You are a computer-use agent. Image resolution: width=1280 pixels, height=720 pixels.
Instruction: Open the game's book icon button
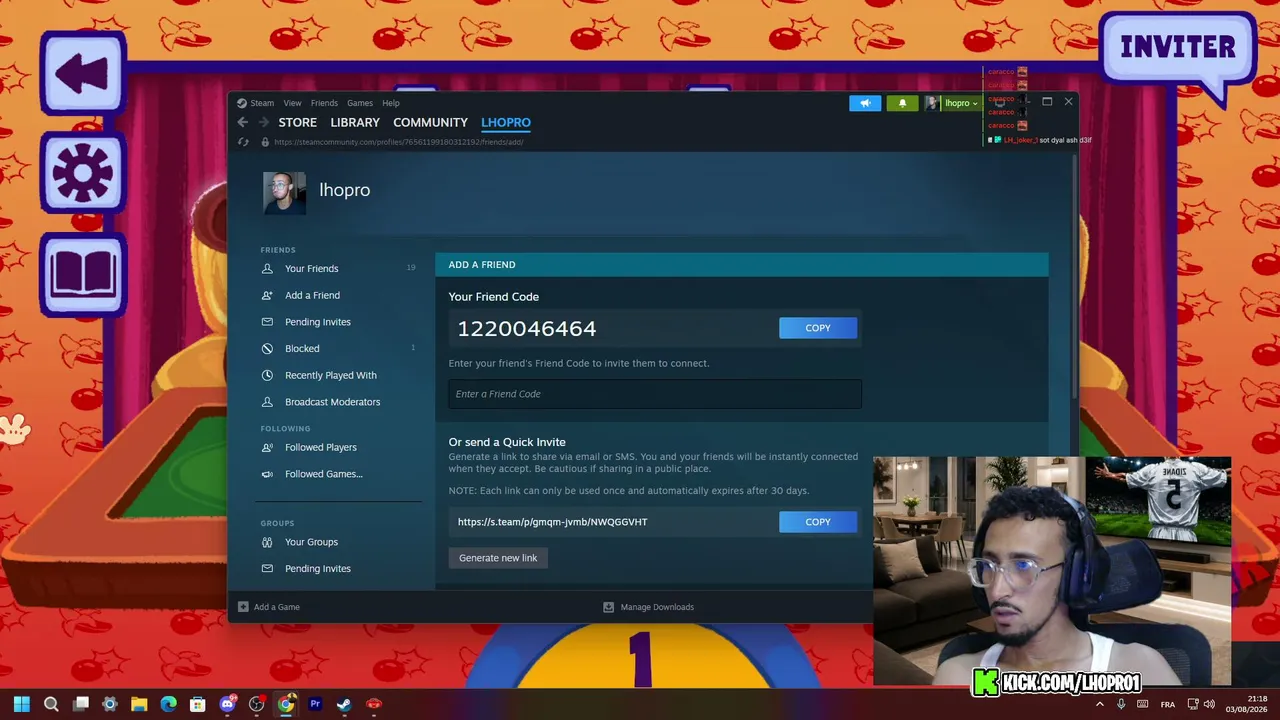[x=83, y=273]
